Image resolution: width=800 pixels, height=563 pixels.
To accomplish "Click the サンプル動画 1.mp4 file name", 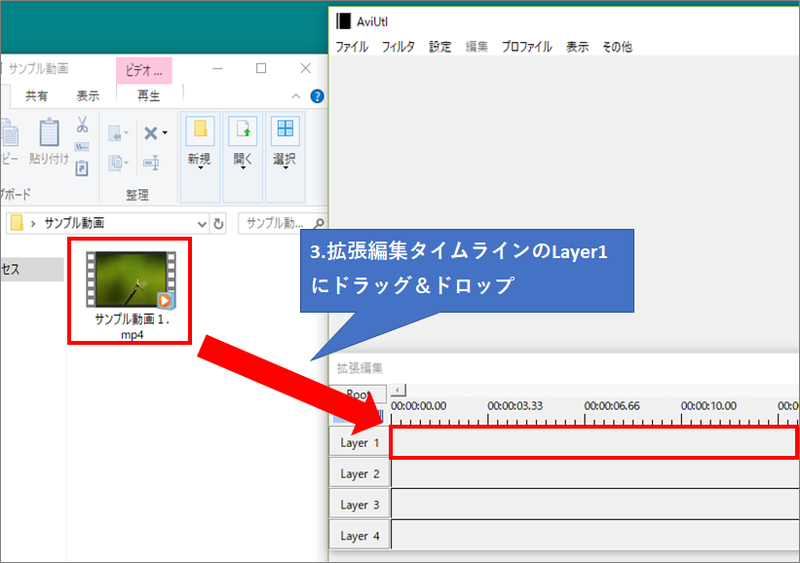I will point(132,327).
